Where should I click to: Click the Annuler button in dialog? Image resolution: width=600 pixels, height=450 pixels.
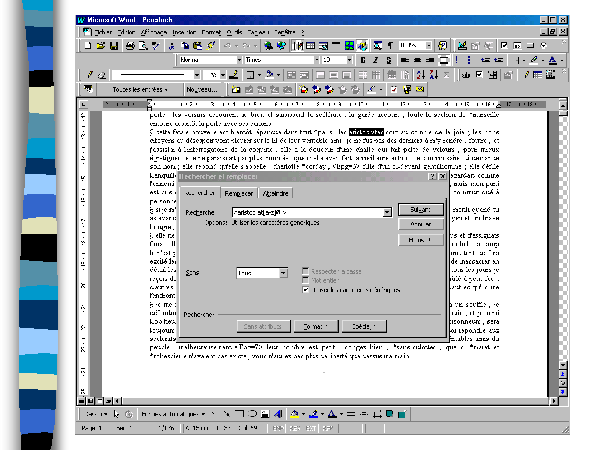tap(420, 225)
